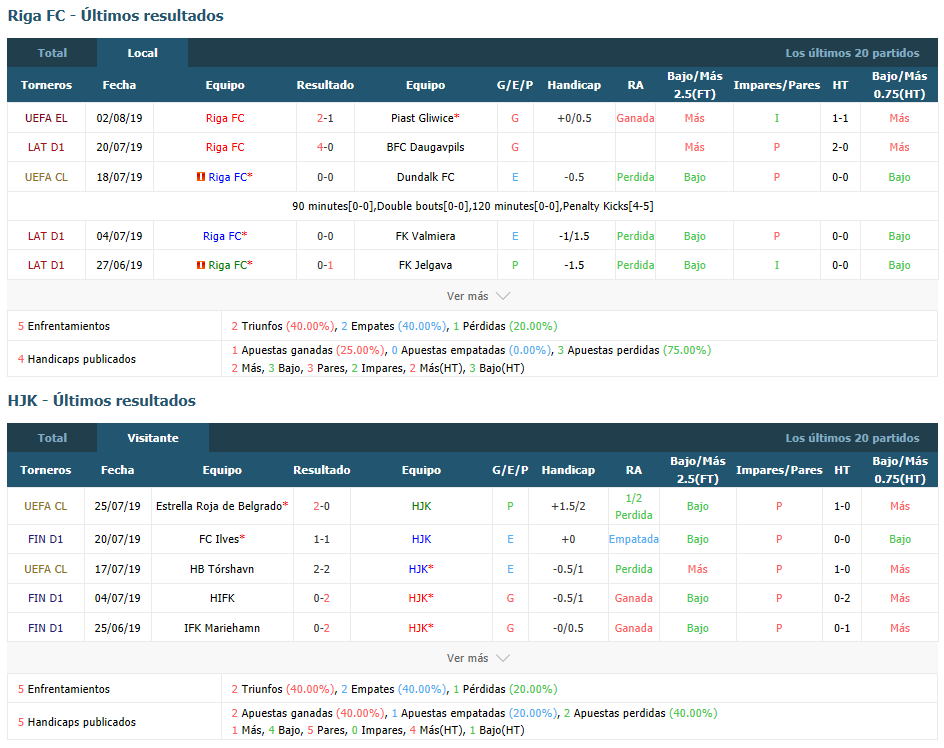Click the 2-0 result of Estrella Roja match
Viewport: 944px width, 748px height.
[x=321, y=506]
